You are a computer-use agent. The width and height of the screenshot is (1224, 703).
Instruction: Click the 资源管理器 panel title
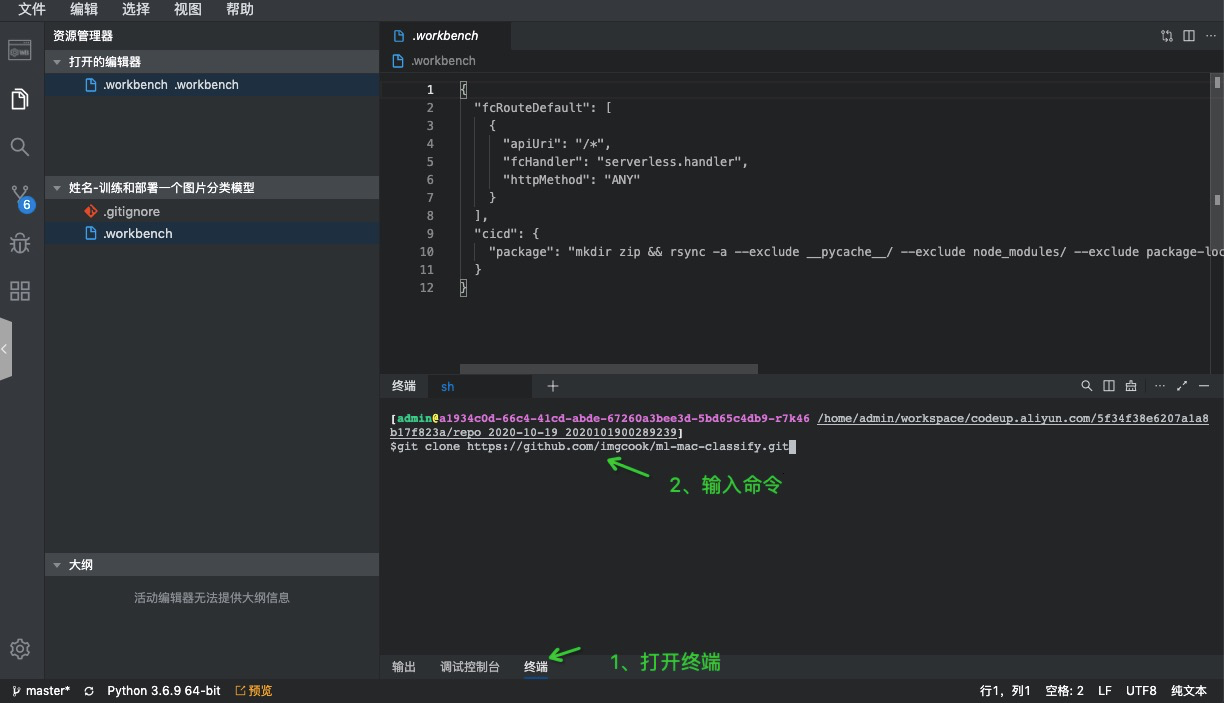83,36
